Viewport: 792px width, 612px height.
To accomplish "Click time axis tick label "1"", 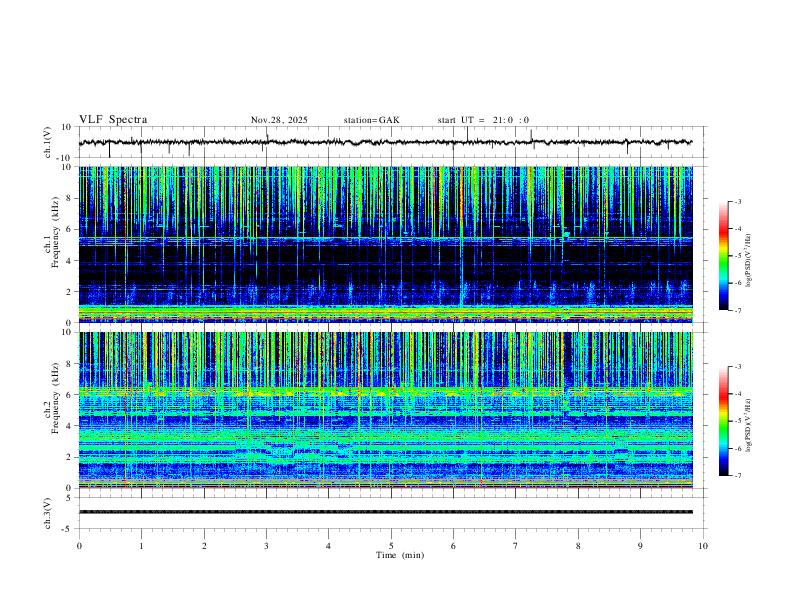I will coord(141,546).
